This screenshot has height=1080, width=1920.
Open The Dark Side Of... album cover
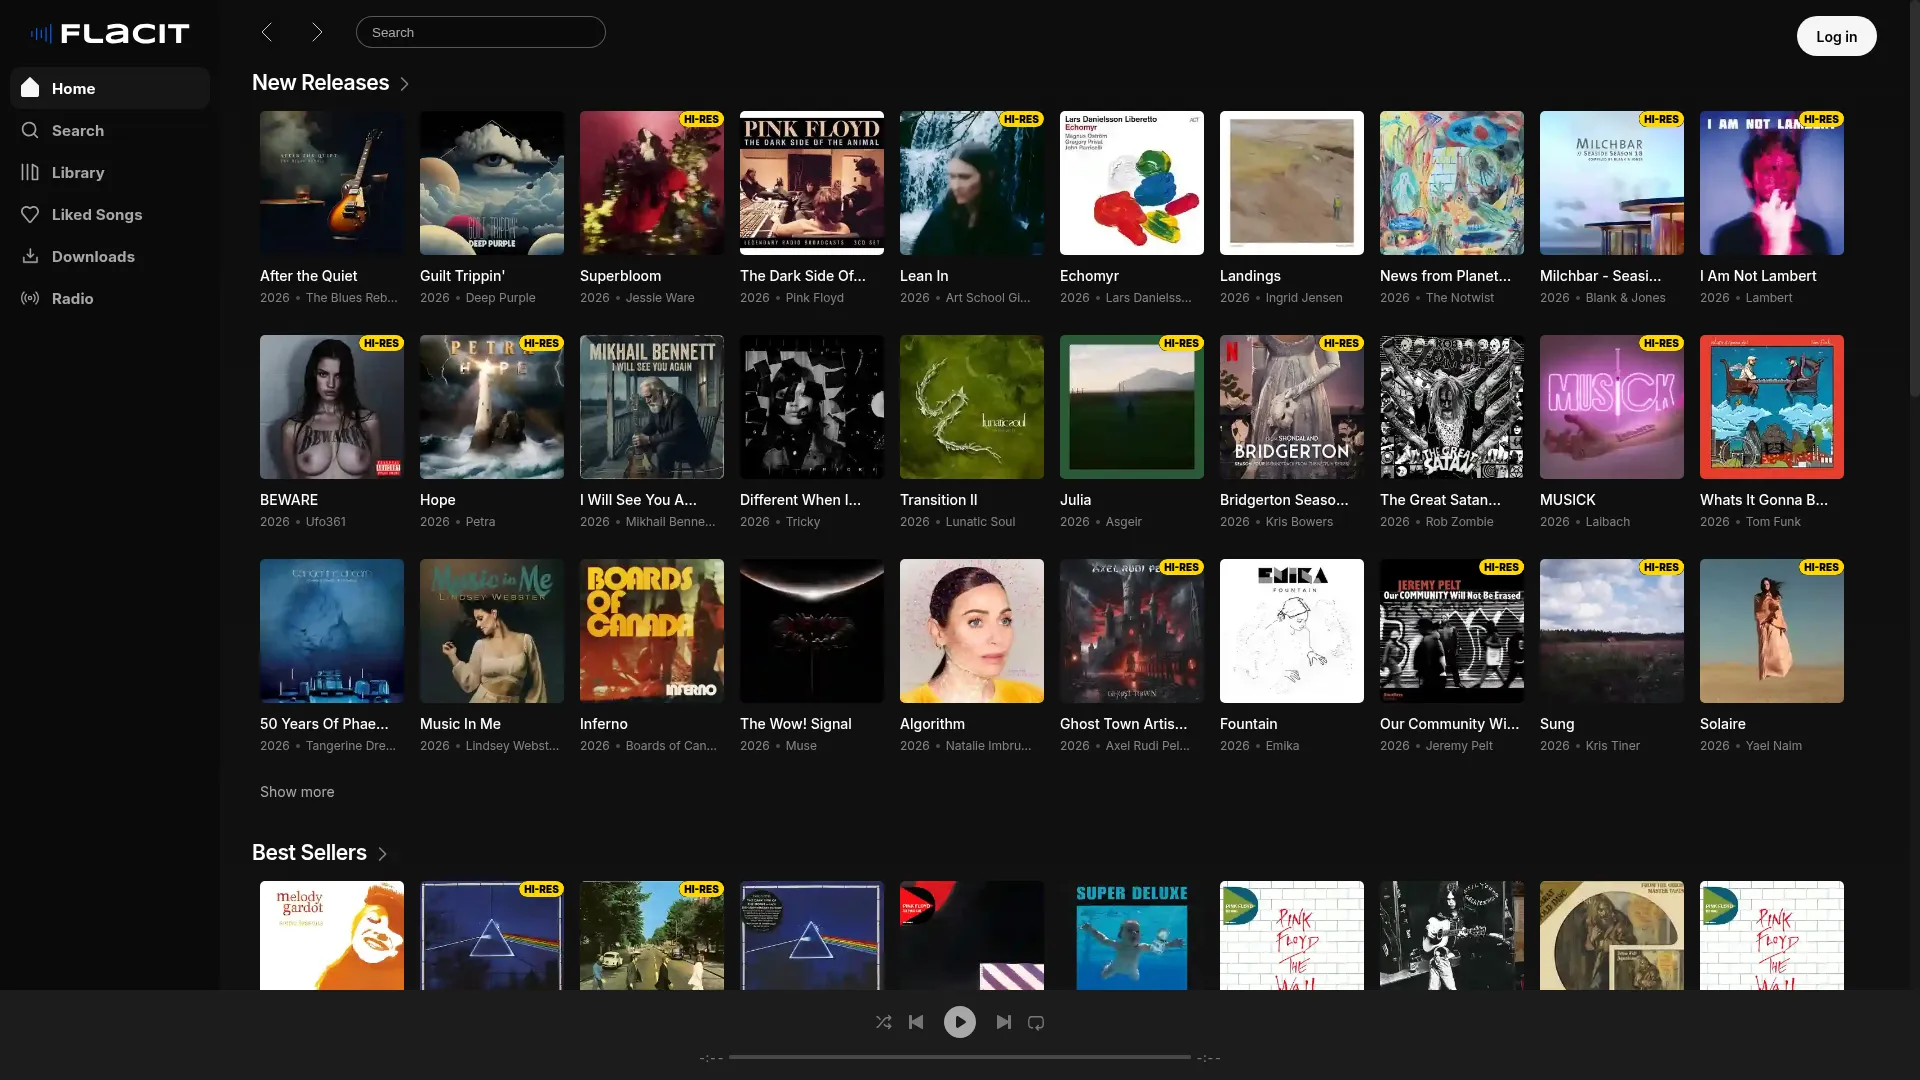coord(812,183)
